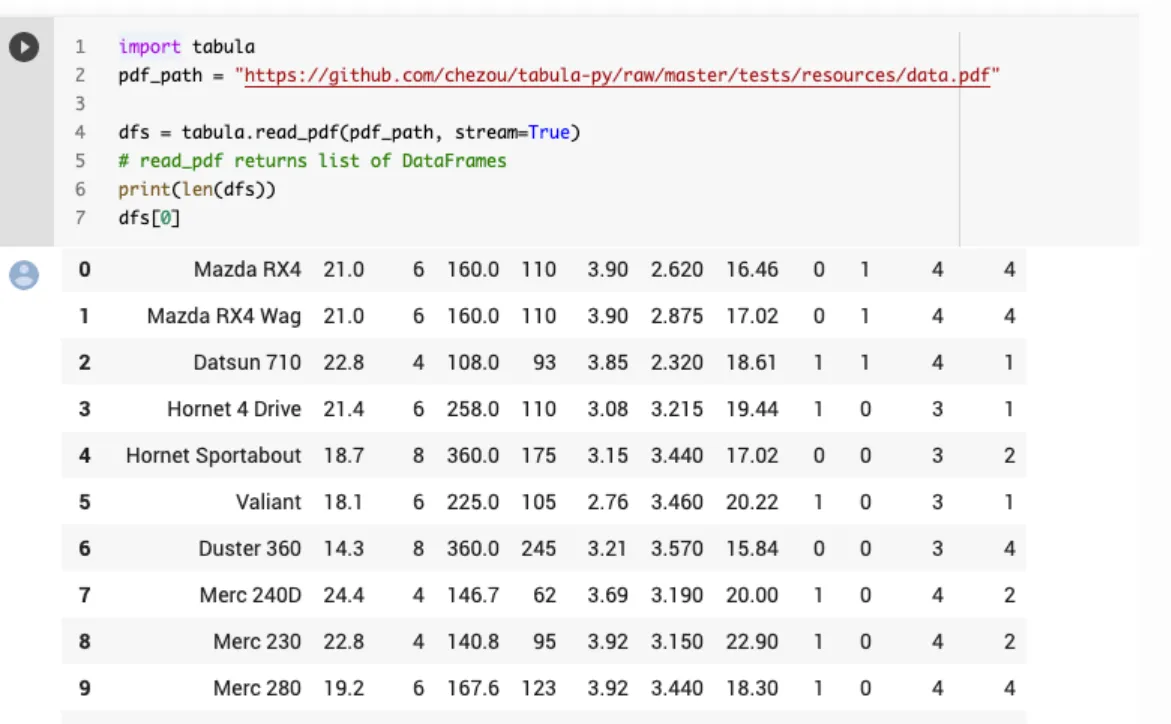Image resolution: width=1171 pixels, height=724 pixels.
Task: Click value 3.85 in Datsun 710 row
Action: pos(607,362)
